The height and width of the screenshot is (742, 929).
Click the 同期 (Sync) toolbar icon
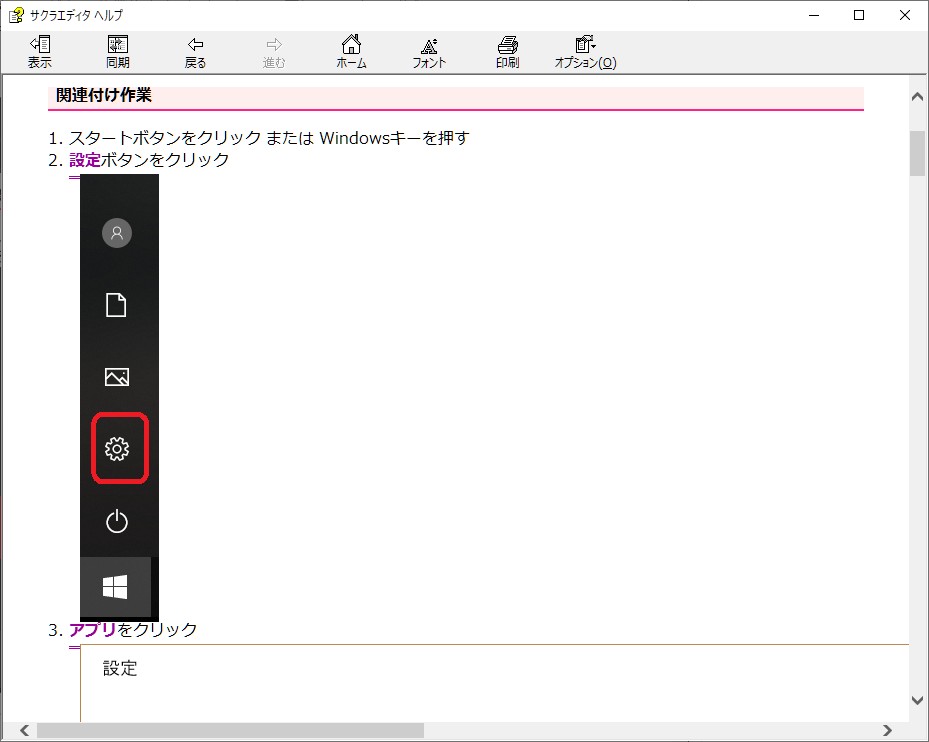point(117,52)
